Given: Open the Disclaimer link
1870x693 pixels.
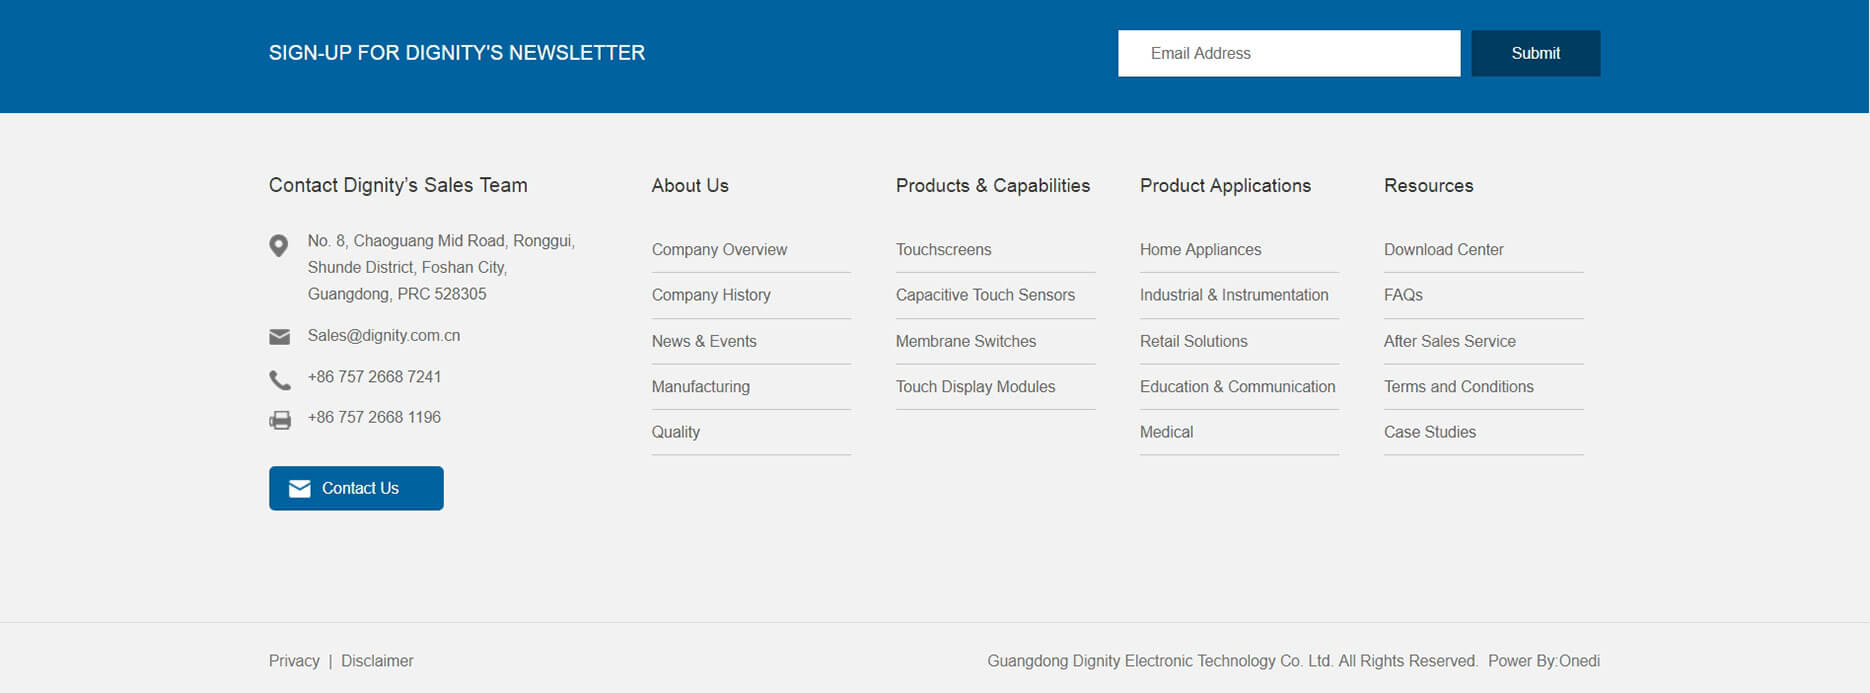Looking at the screenshot, I should click(x=377, y=661).
